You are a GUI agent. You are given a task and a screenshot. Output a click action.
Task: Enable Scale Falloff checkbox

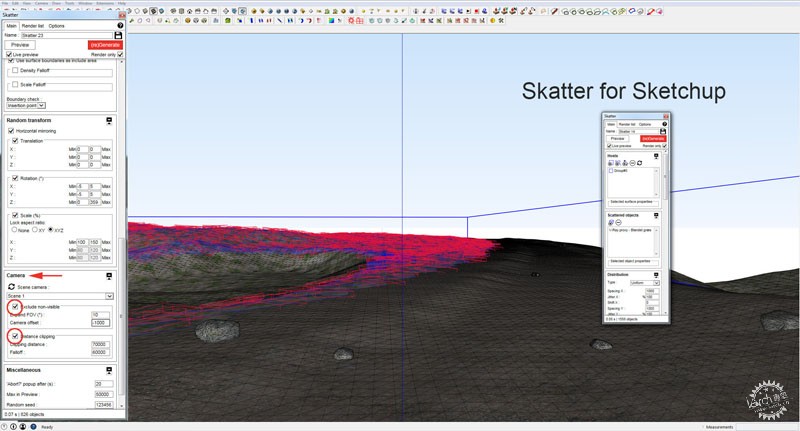pos(15,84)
